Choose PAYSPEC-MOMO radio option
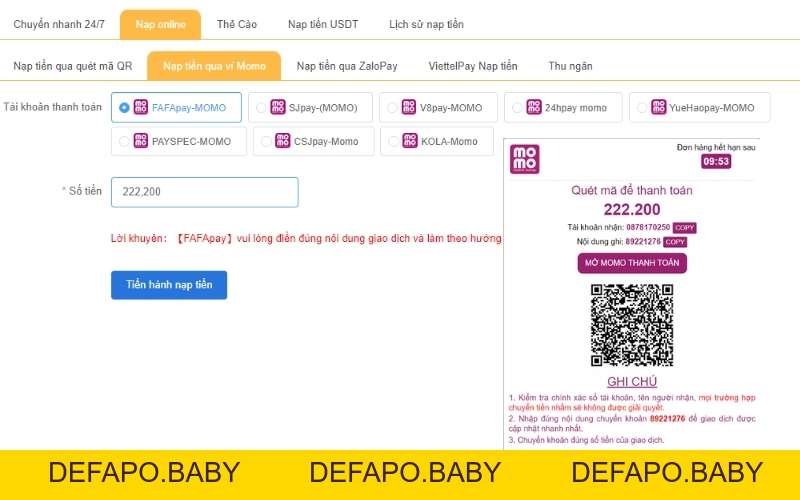Viewport: 800px width, 500px height. pyautogui.click(x=124, y=141)
